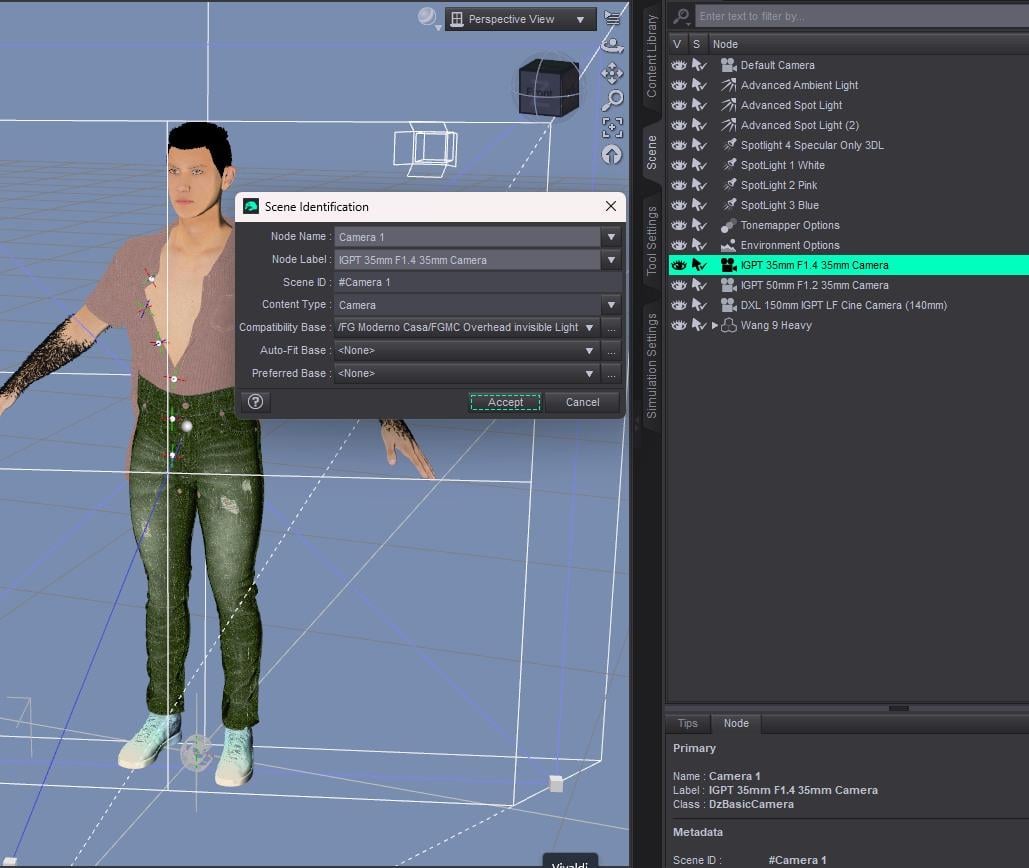The width and height of the screenshot is (1029, 868).
Task: Switch to the Scene side tab
Action: (x=652, y=152)
